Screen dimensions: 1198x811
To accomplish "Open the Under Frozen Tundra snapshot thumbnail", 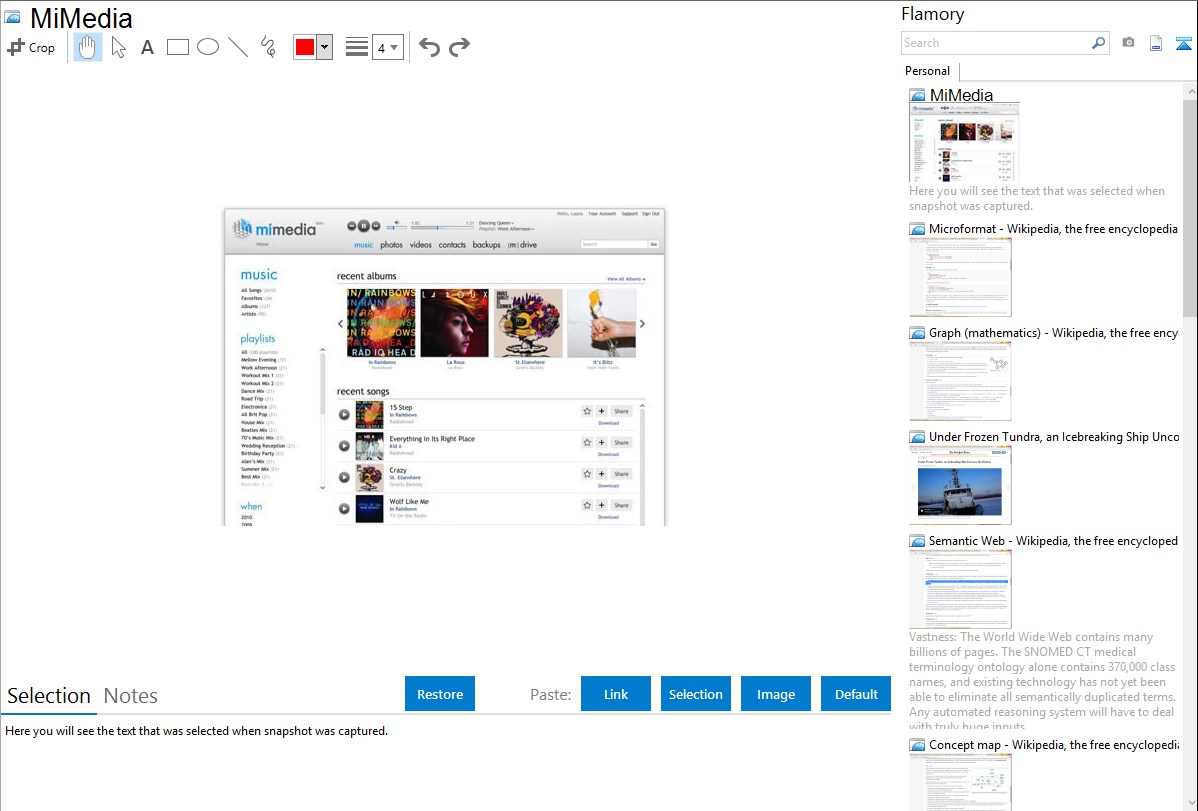I will click(960, 485).
